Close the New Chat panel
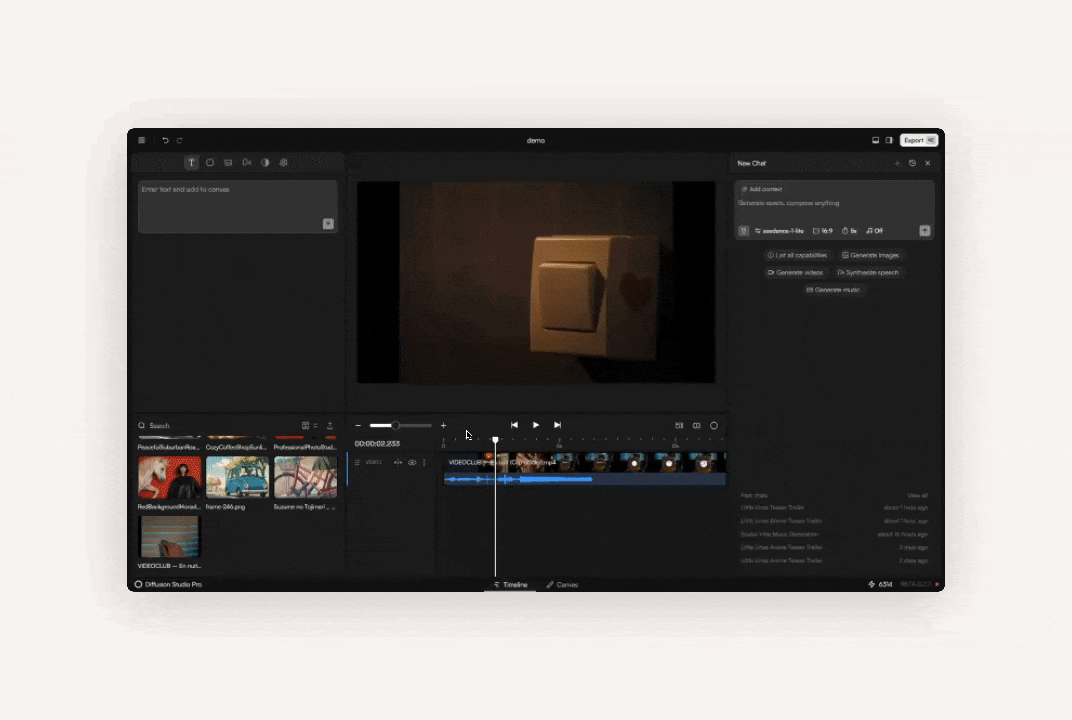The height and width of the screenshot is (720, 1072). point(928,163)
